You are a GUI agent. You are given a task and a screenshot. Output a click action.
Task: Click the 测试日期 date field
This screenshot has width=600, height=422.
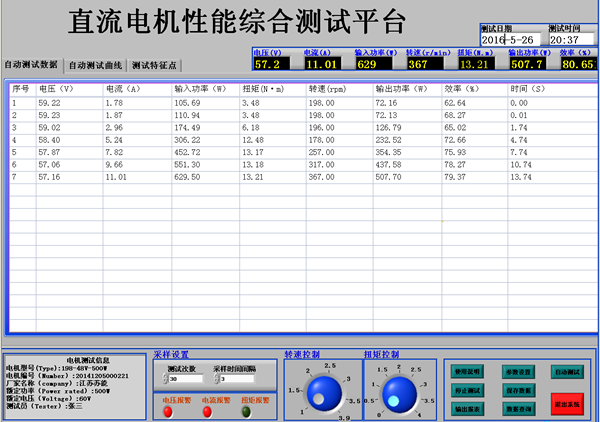tap(511, 40)
